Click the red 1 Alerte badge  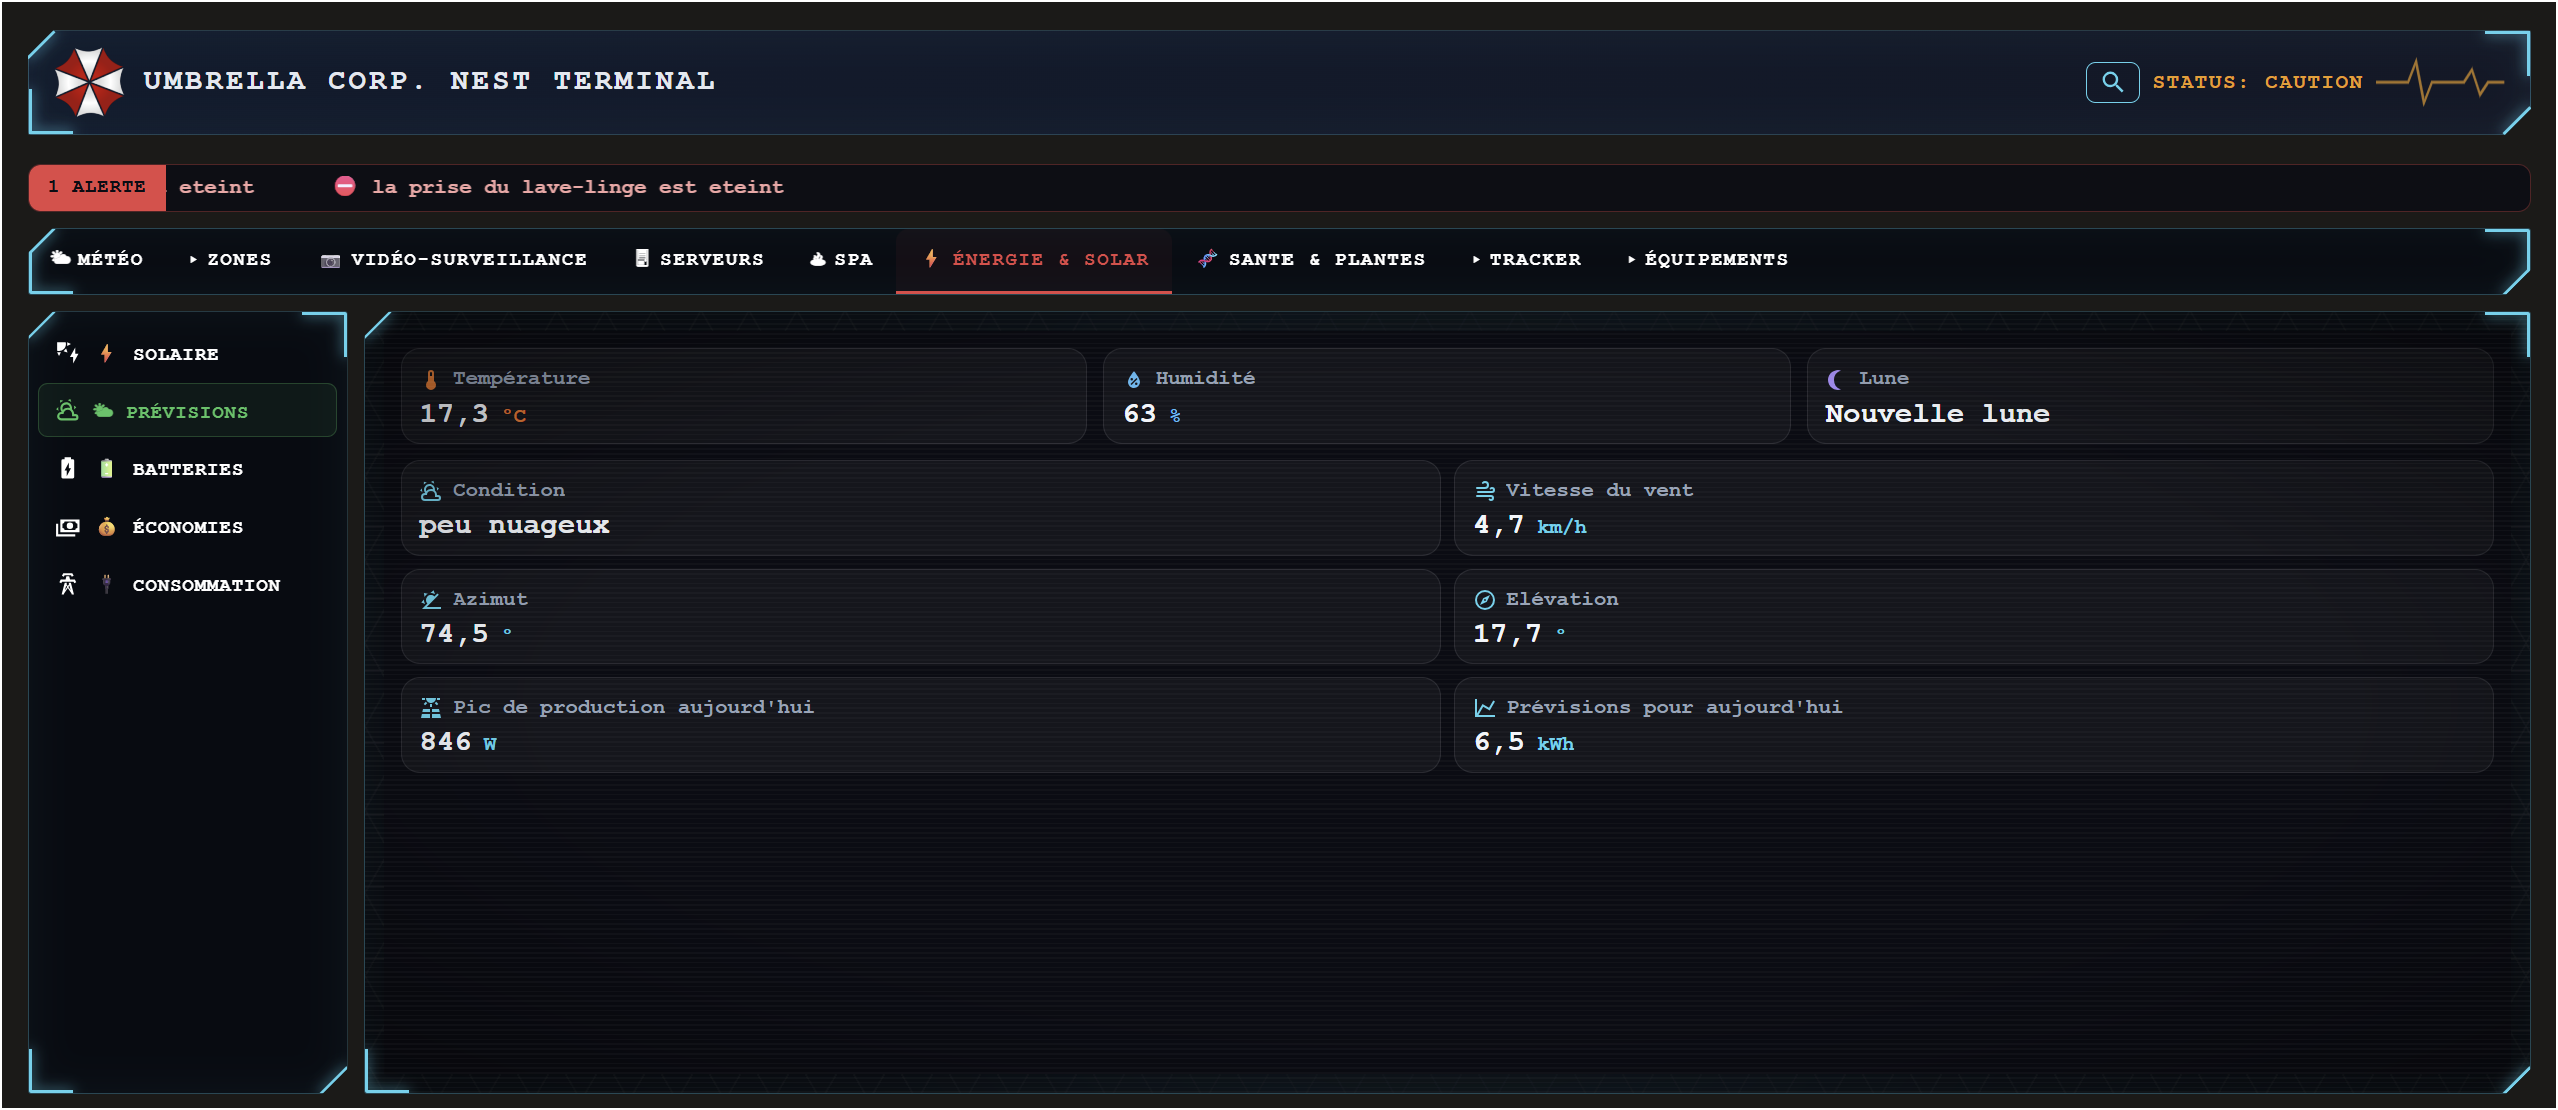(x=97, y=187)
